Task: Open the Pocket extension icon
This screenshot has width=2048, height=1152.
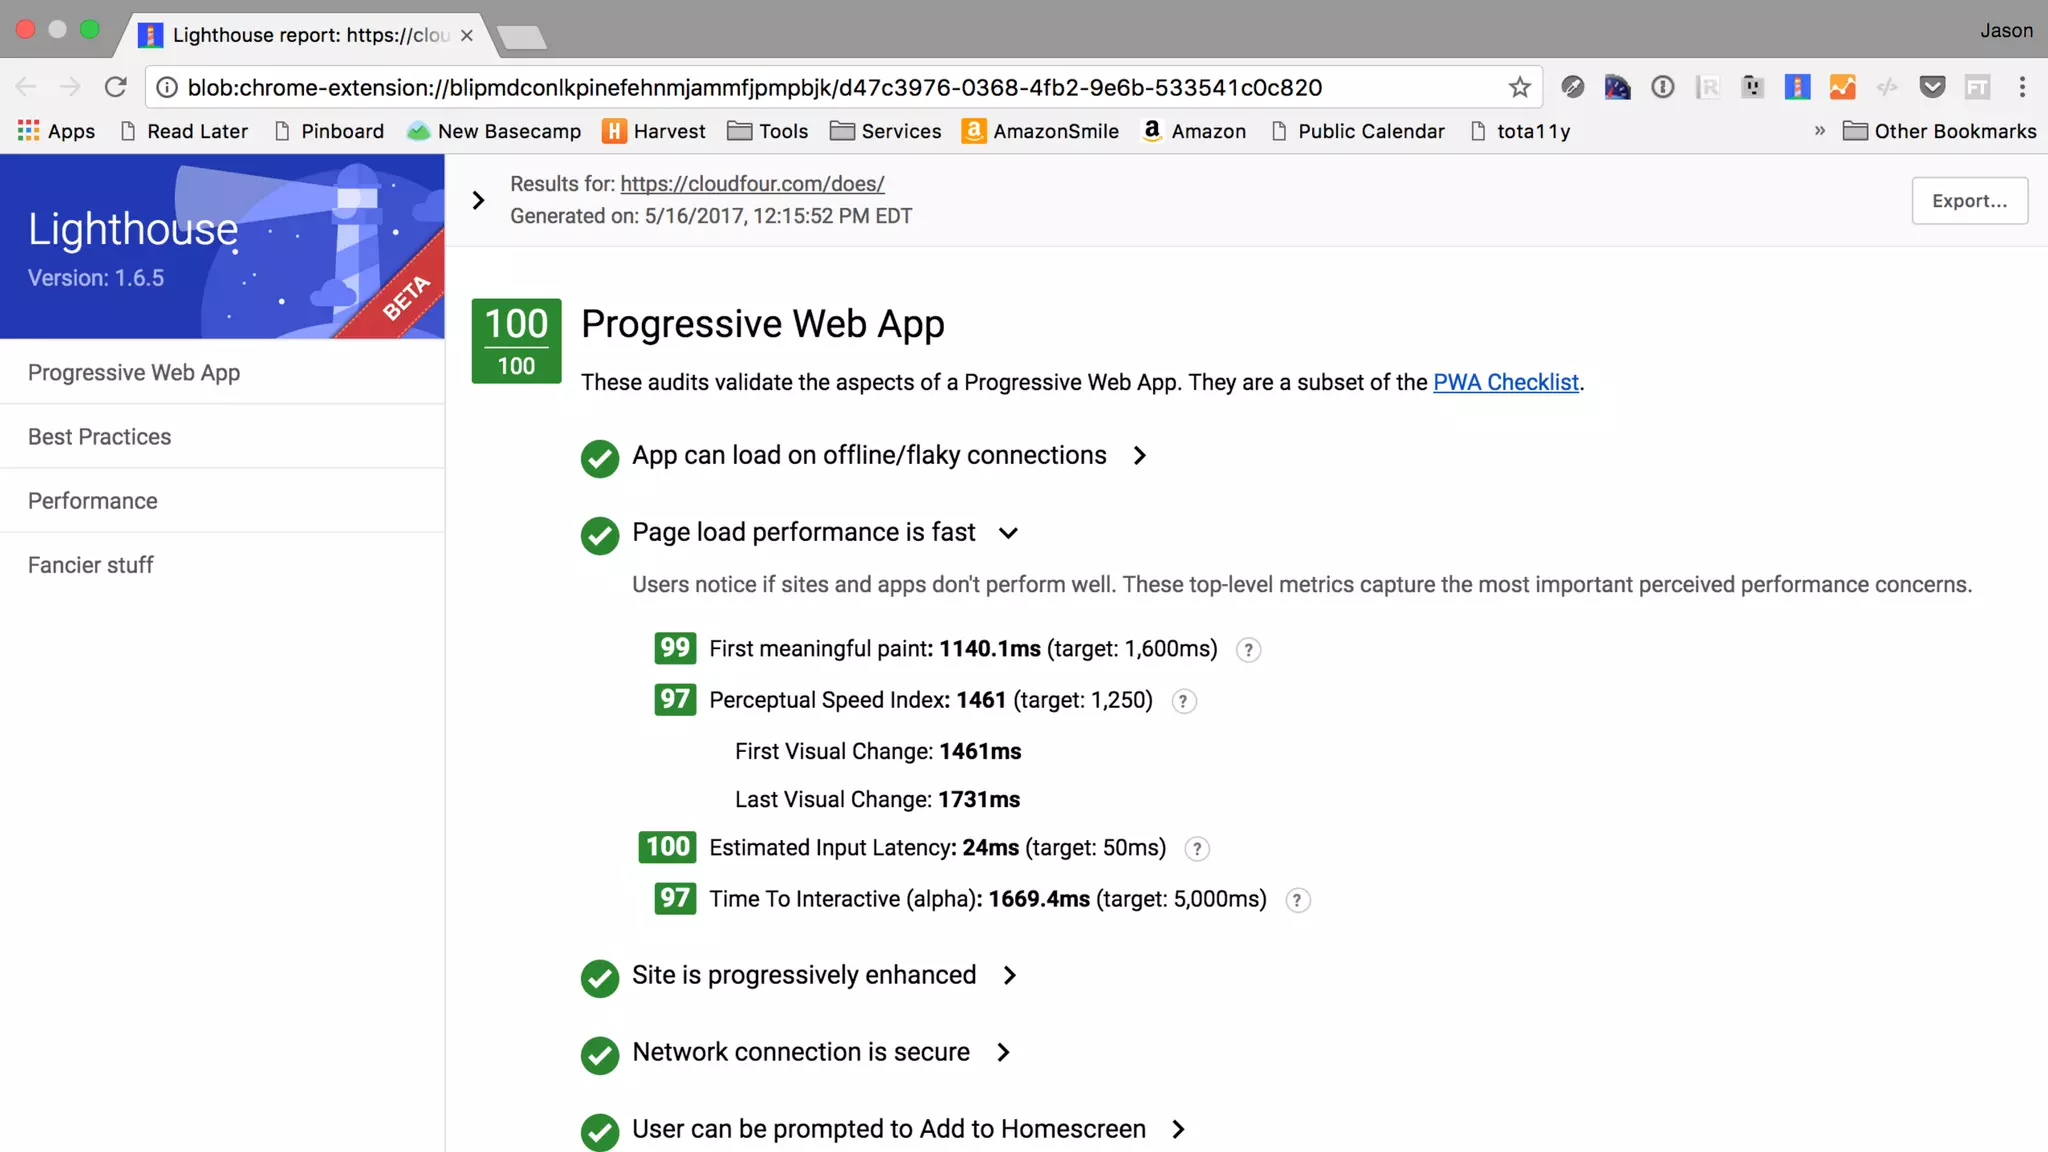Action: (1932, 87)
